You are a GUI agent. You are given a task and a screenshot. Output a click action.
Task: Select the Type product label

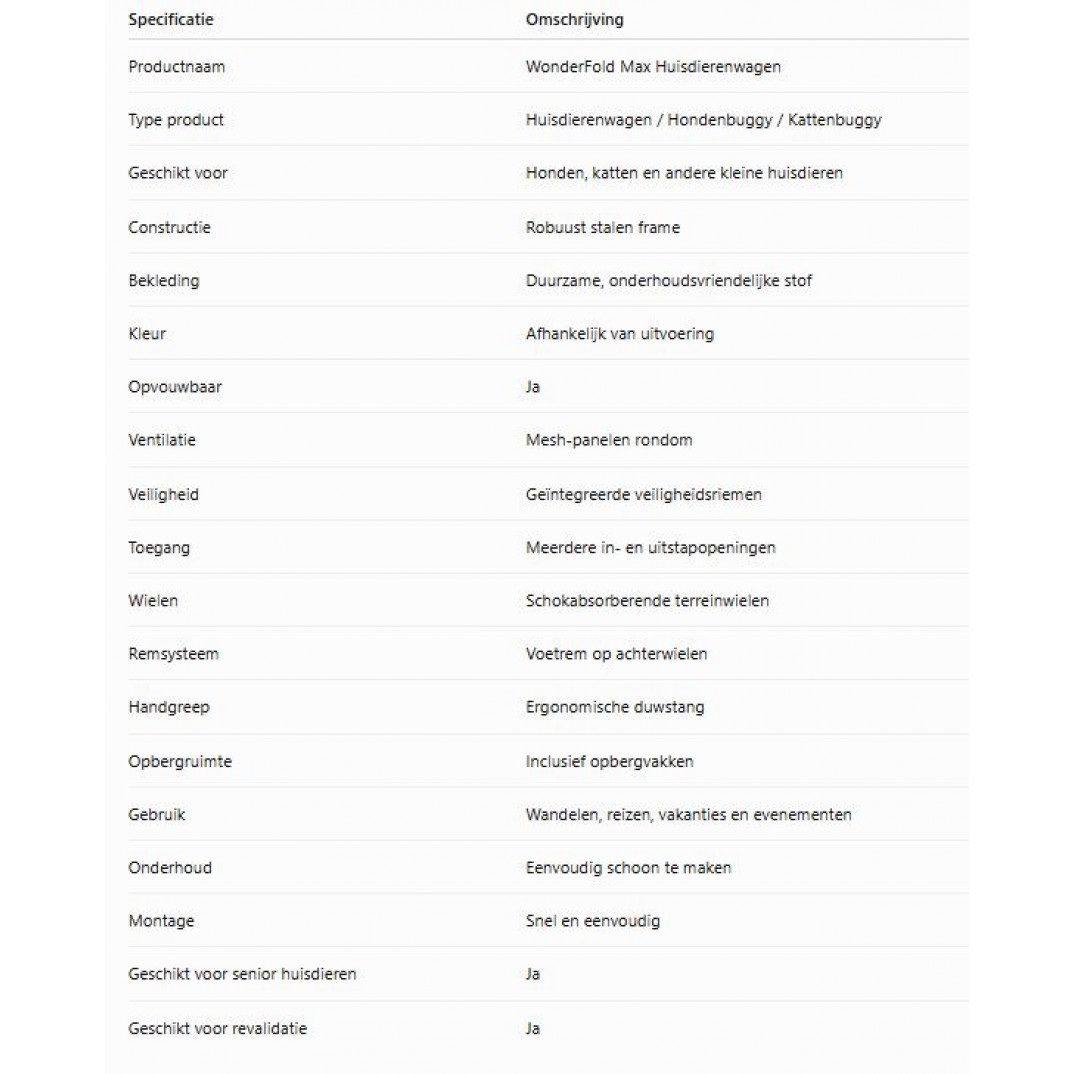click(175, 120)
